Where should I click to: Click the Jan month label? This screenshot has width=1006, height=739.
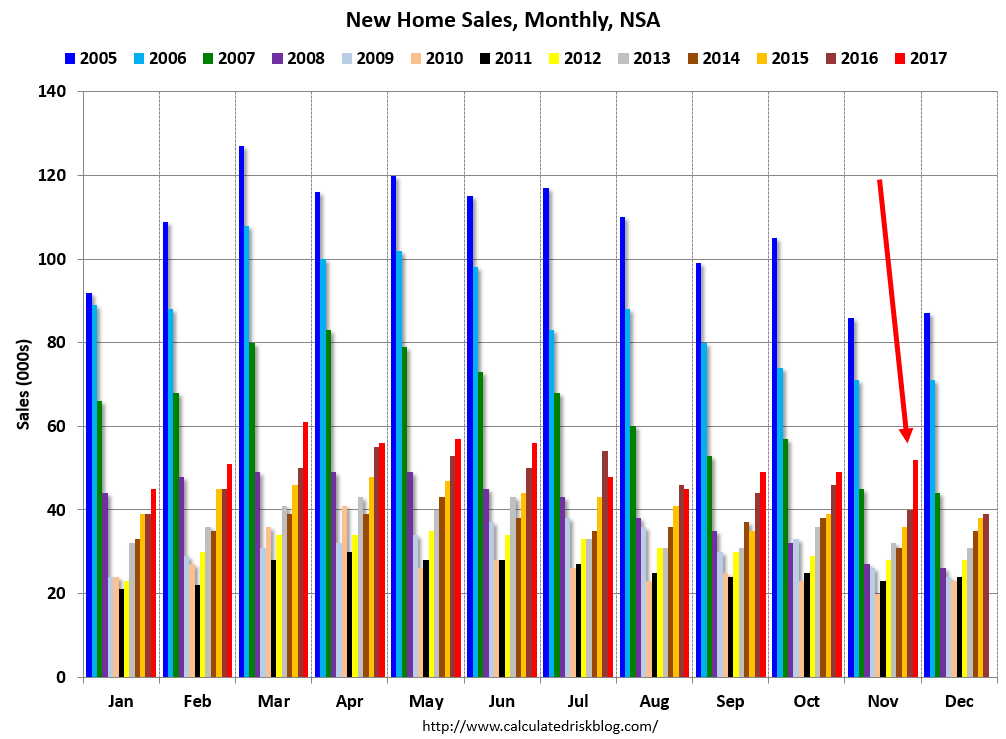121,701
